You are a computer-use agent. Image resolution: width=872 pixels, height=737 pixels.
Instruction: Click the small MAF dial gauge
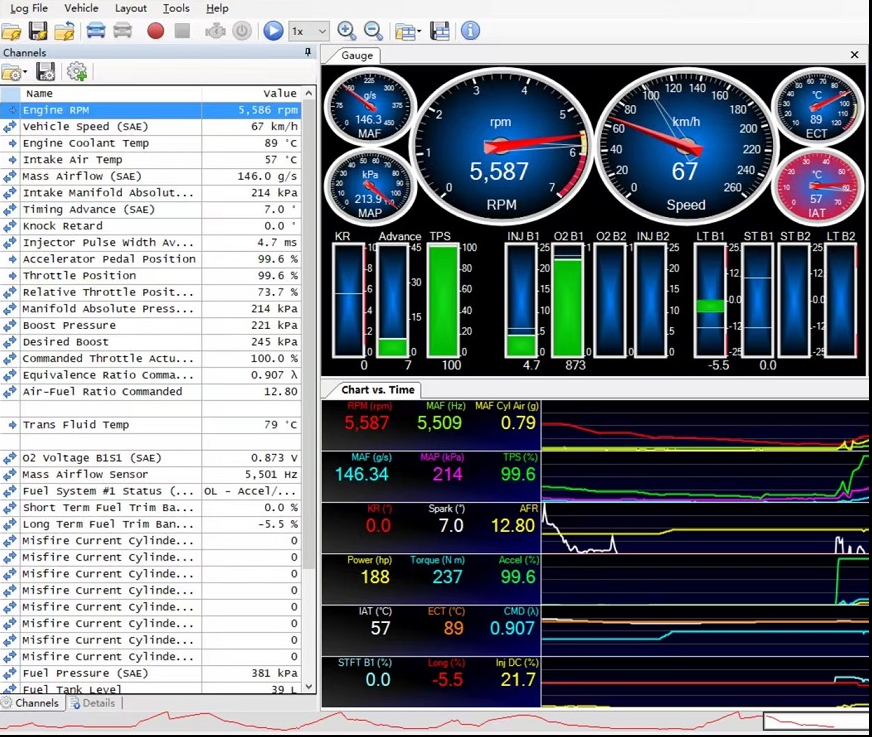click(370, 106)
